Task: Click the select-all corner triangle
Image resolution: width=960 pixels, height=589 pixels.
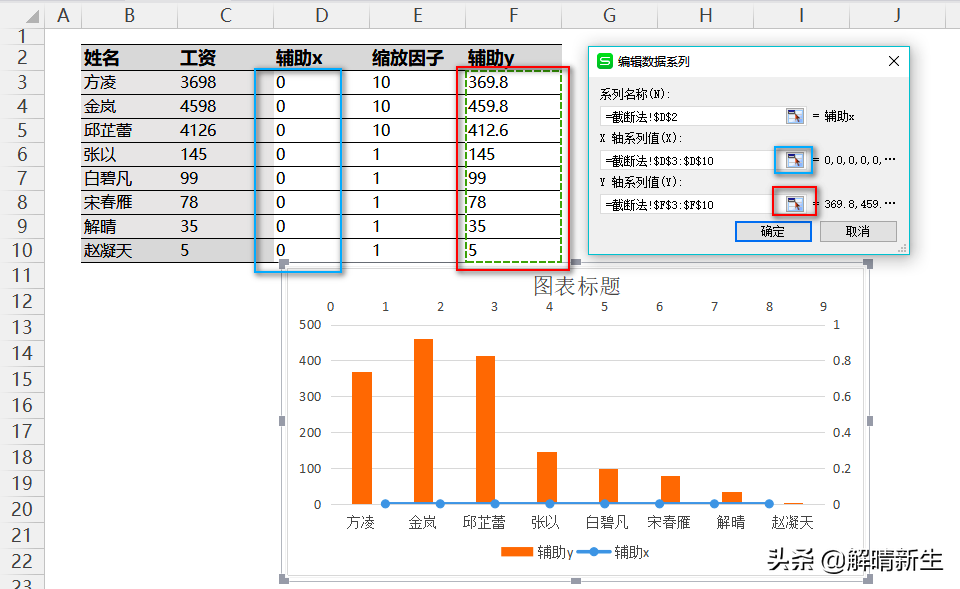Action: tap(31, 17)
